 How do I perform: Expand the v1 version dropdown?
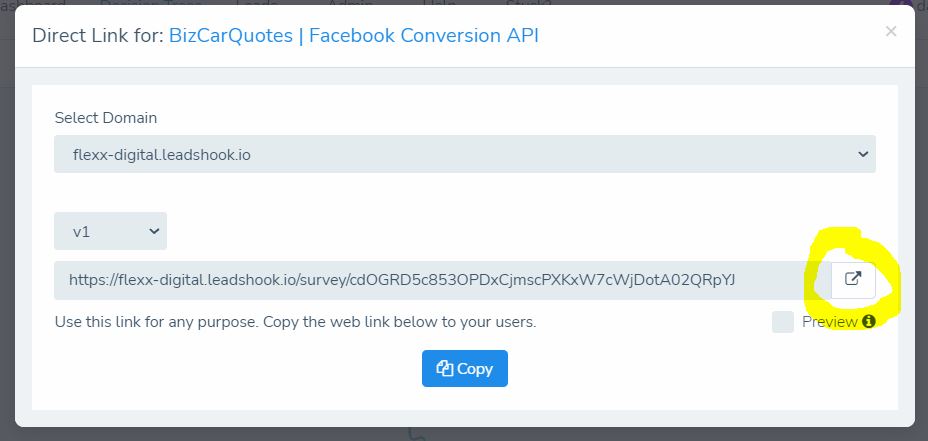[110, 231]
